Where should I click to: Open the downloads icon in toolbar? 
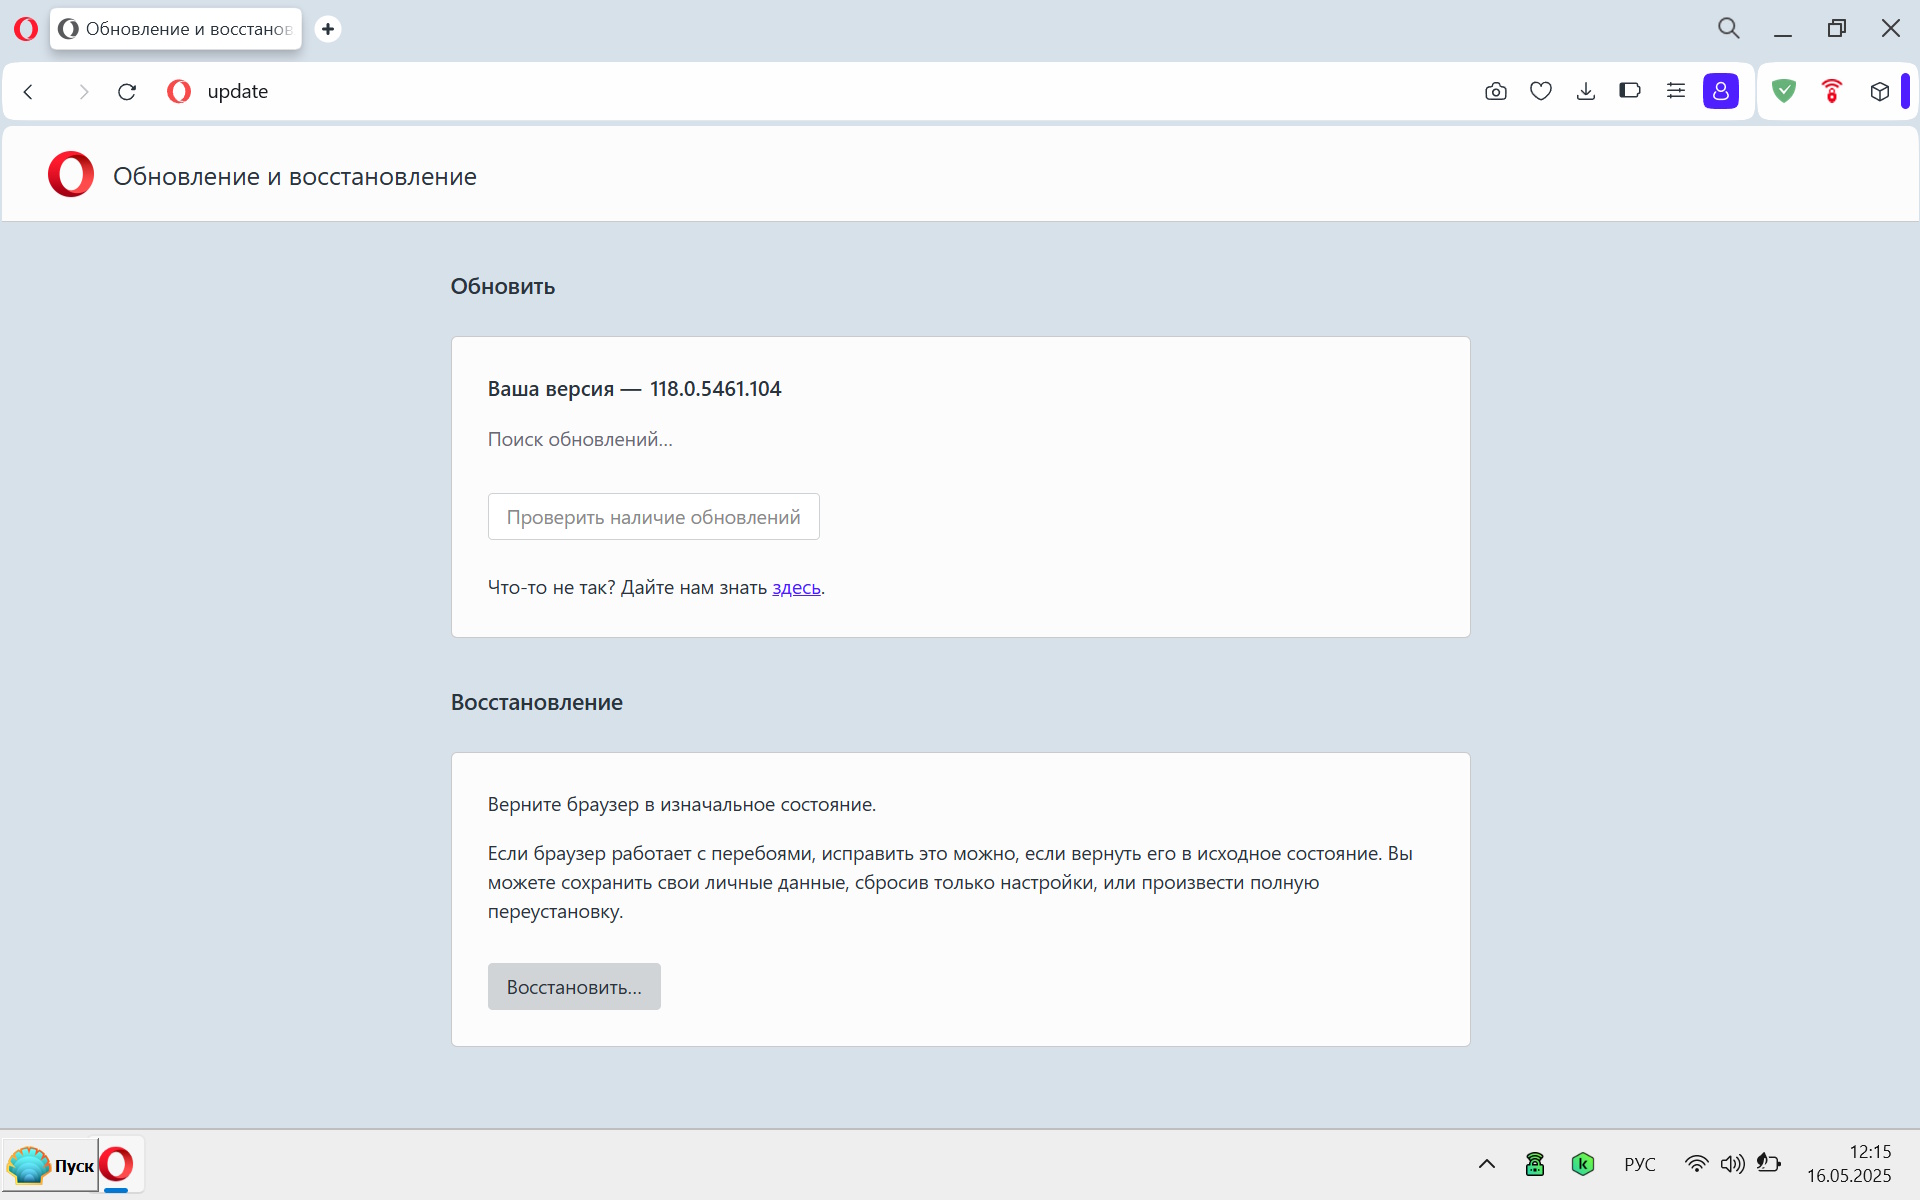tap(1586, 92)
